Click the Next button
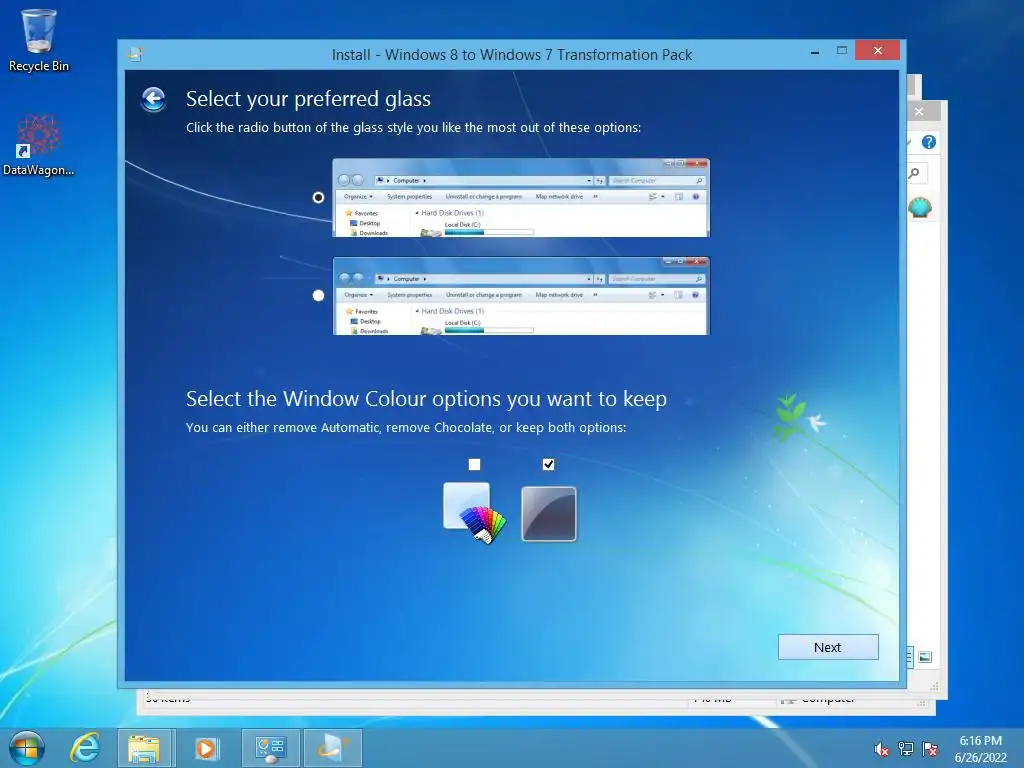Image resolution: width=1024 pixels, height=768 pixels. coord(827,647)
